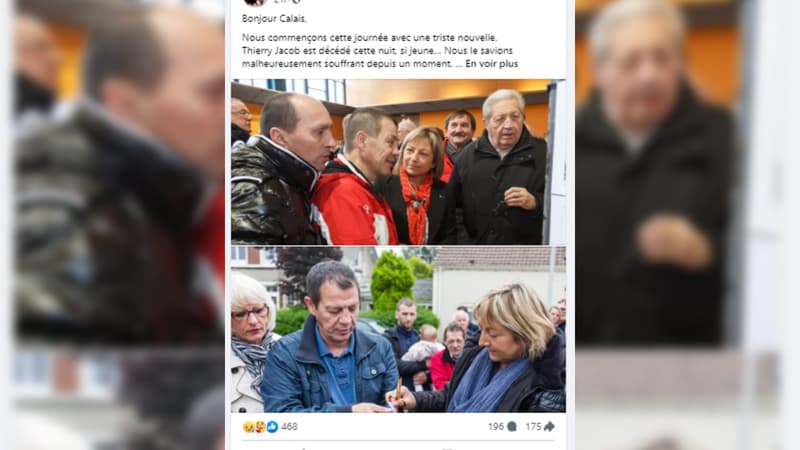Click the Bonjour Calais greeting line

click(274, 19)
